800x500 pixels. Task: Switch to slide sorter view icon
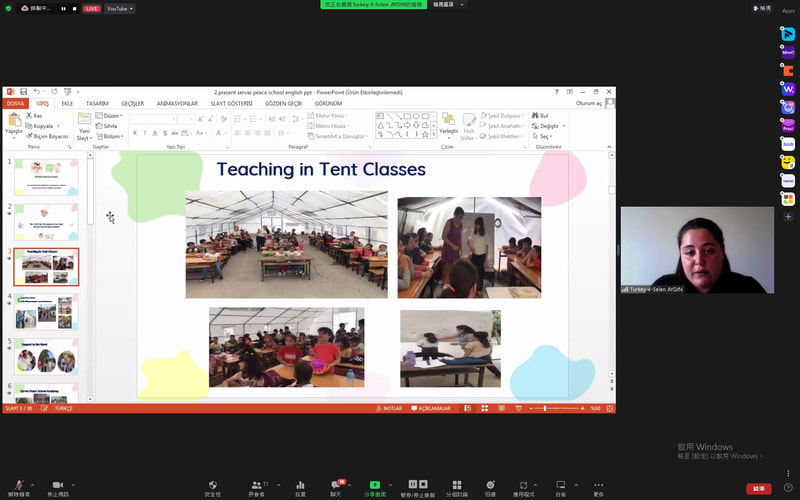point(485,408)
